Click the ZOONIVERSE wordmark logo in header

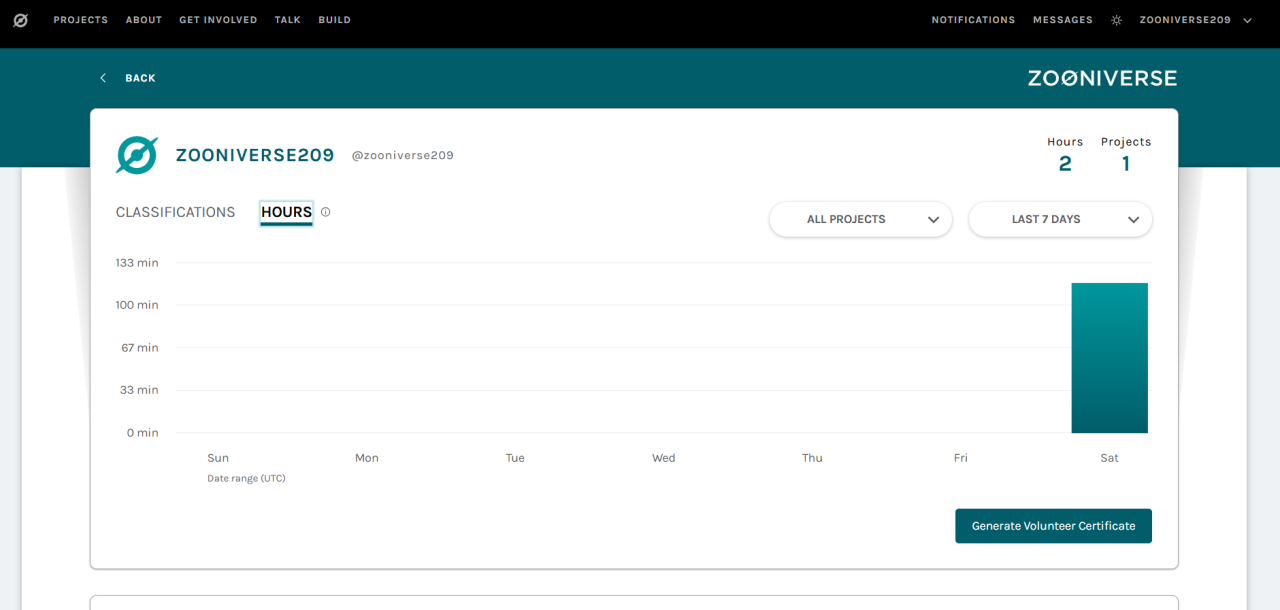1102,78
